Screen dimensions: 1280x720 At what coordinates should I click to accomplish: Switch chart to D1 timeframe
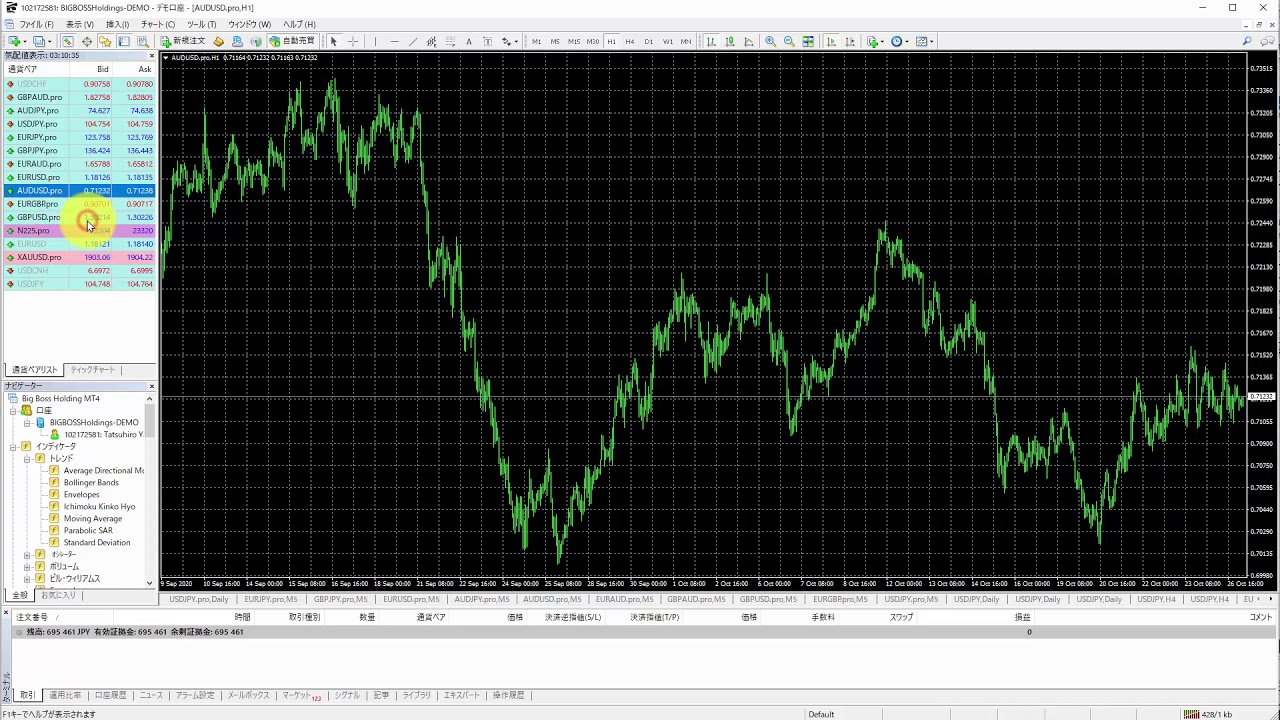click(x=649, y=41)
